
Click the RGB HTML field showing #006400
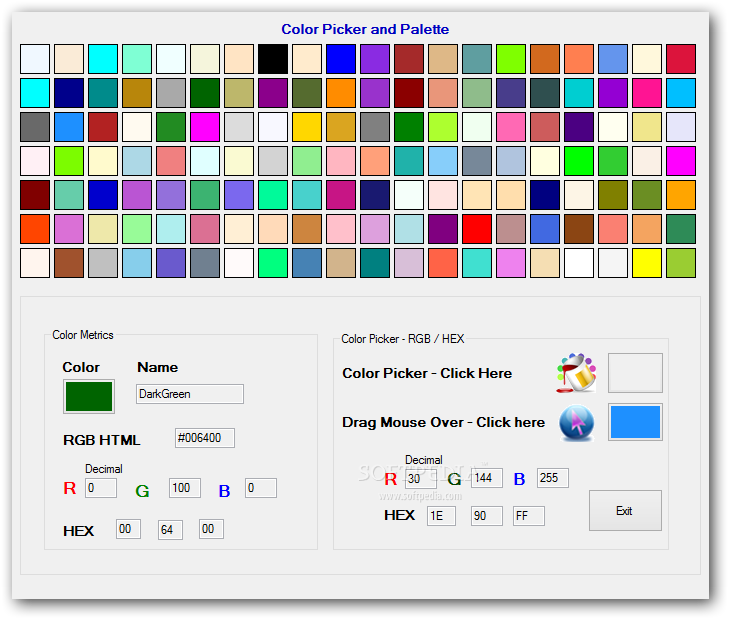205,438
